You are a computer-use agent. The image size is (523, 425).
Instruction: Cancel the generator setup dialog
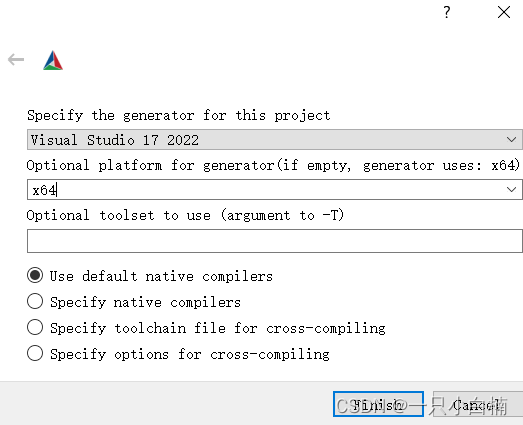click(478, 404)
